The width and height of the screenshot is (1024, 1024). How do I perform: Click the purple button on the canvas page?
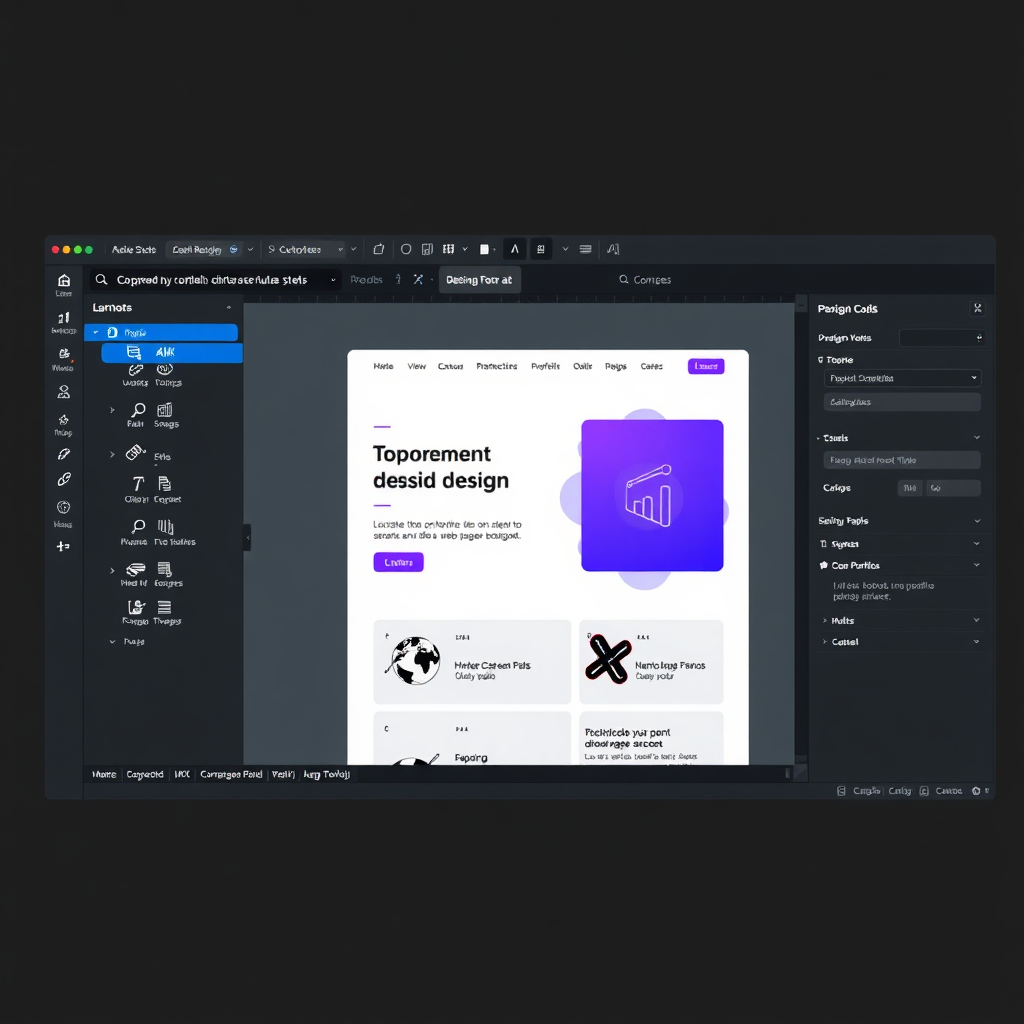click(x=398, y=562)
